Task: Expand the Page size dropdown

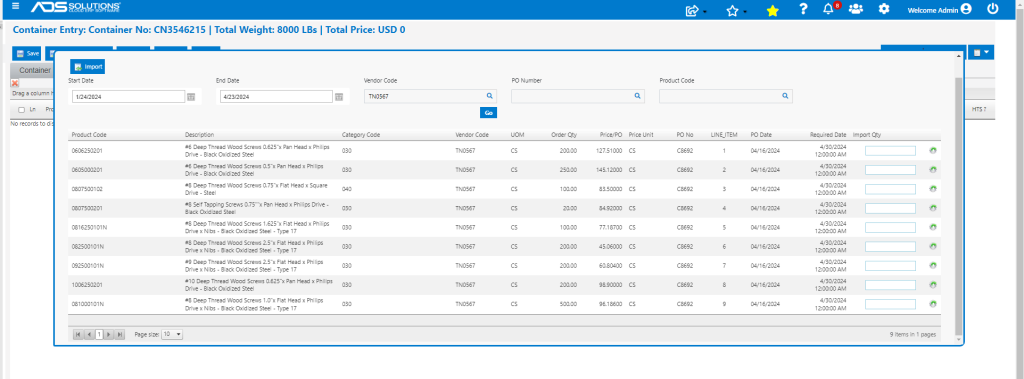Action: 172,334
